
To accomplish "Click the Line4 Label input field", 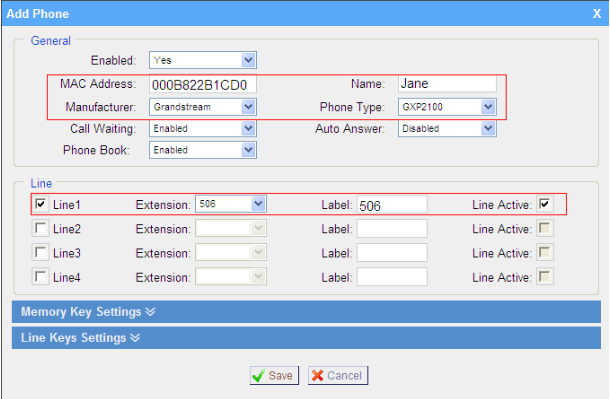I will tap(392, 277).
